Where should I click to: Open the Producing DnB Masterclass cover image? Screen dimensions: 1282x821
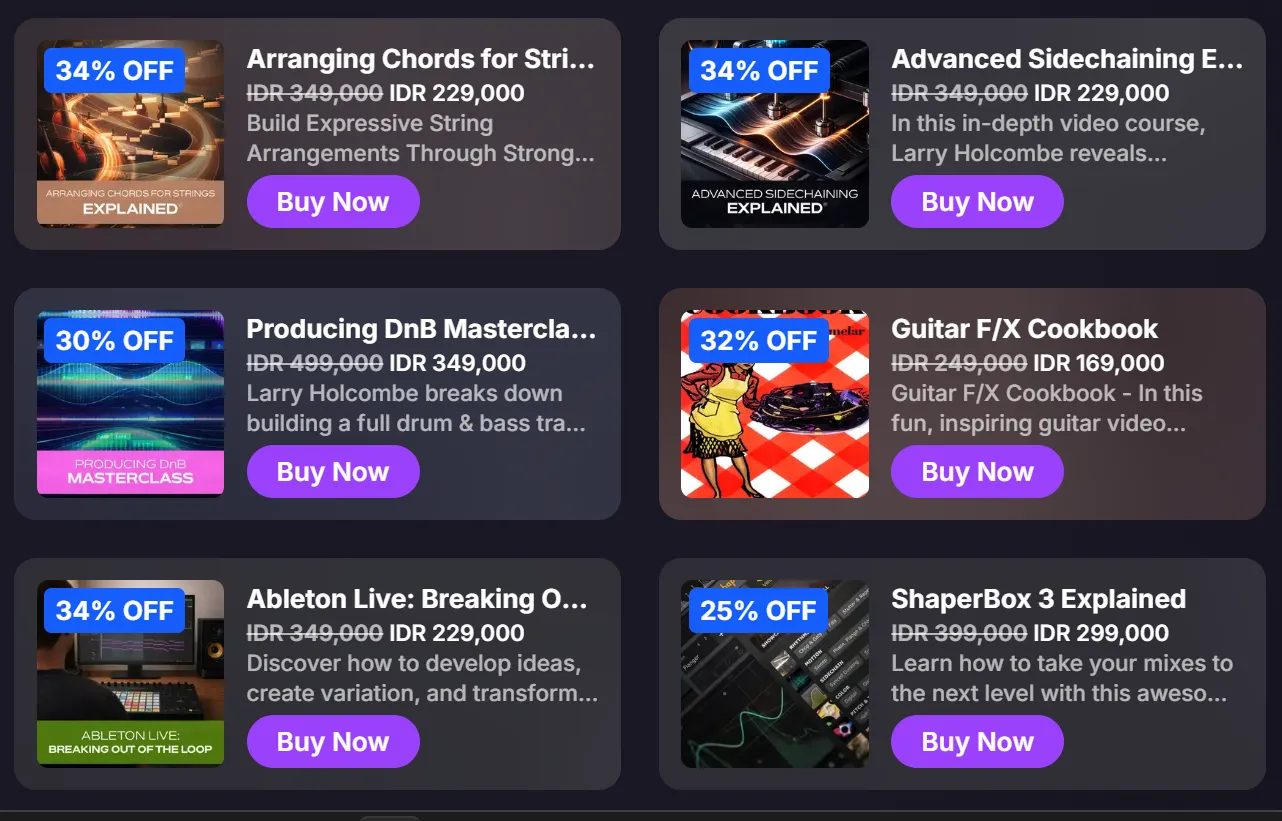click(x=130, y=403)
